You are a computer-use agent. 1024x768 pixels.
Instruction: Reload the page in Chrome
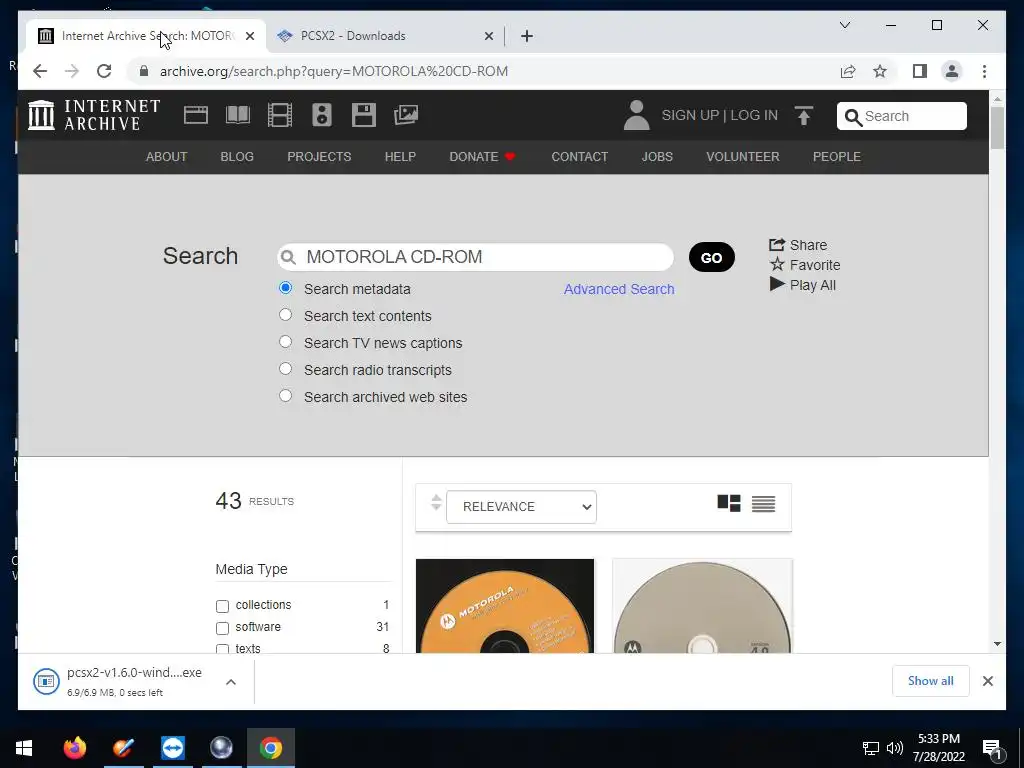coord(104,71)
